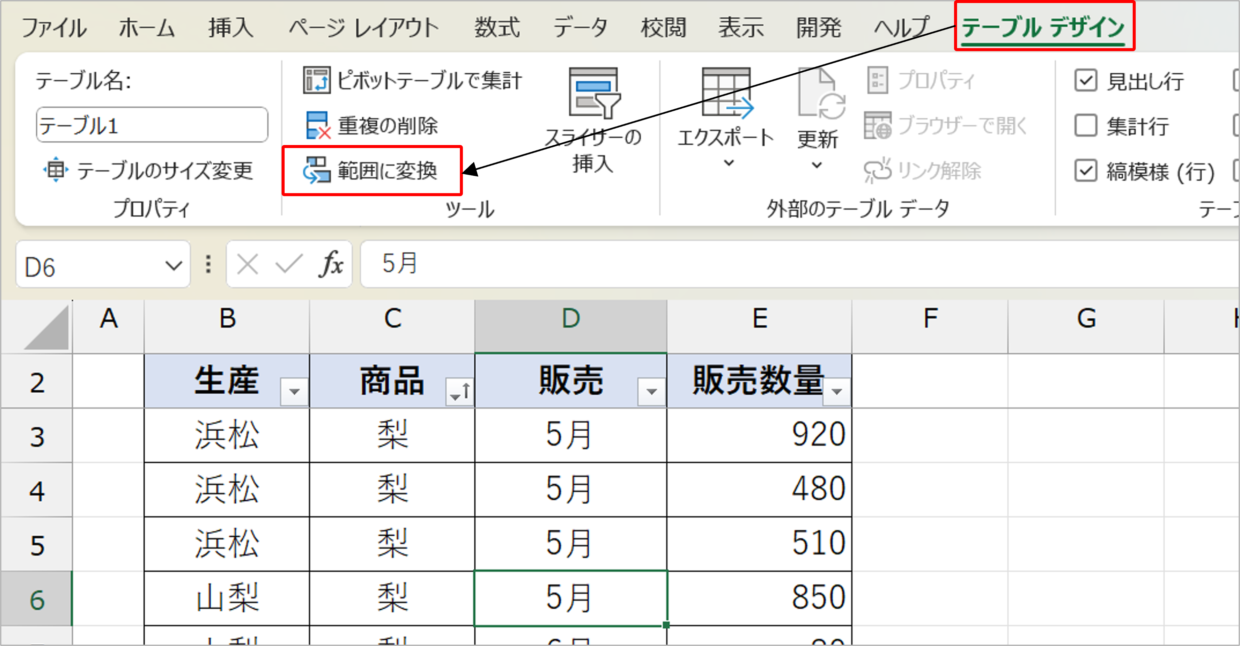Click ピボットテーブルで集計 button label

coord(430,80)
